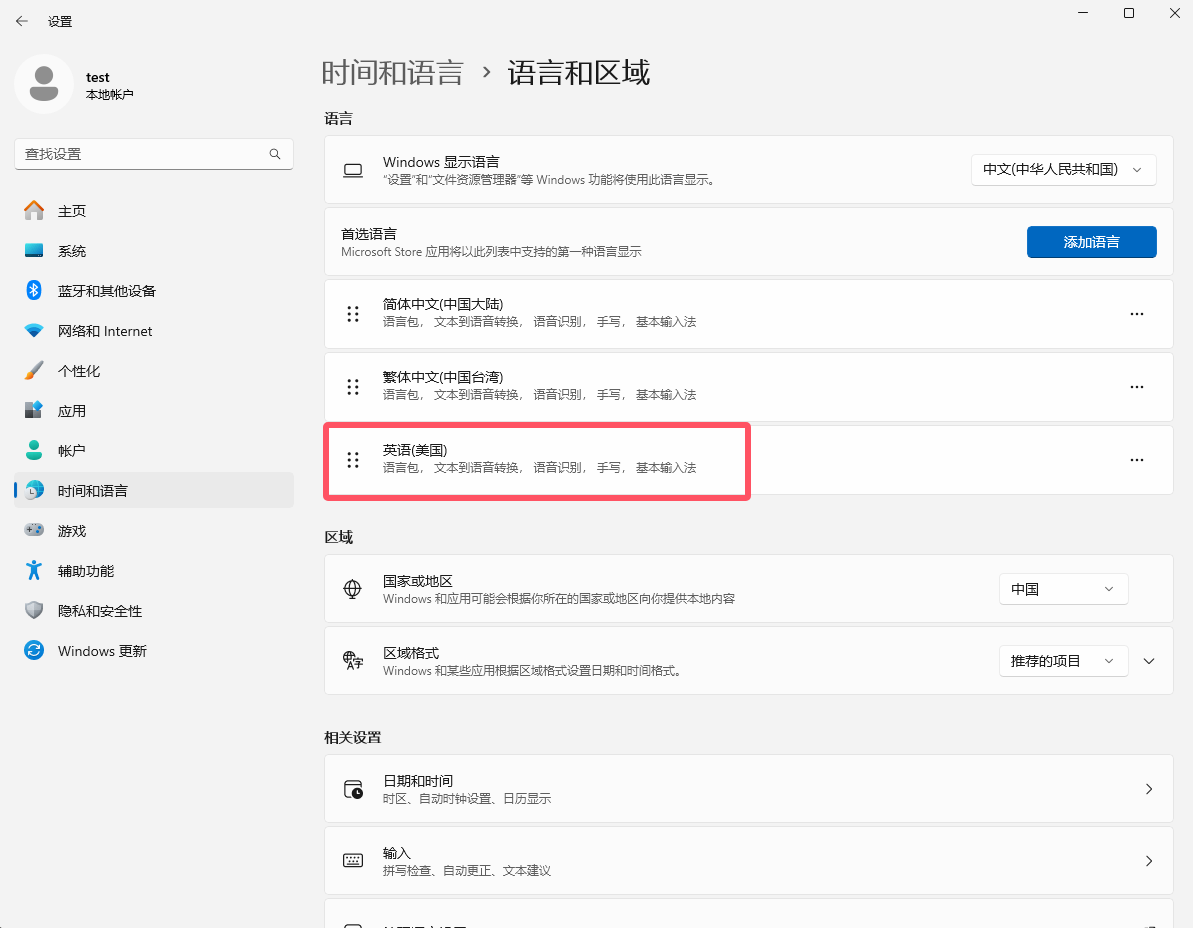Image resolution: width=1193 pixels, height=928 pixels.
Task: Open 个性化 category
Action: click(x=154, y=371)
